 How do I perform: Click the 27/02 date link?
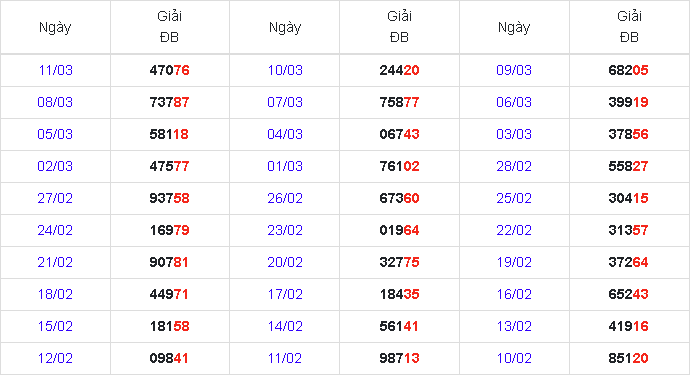pos(55,199)
